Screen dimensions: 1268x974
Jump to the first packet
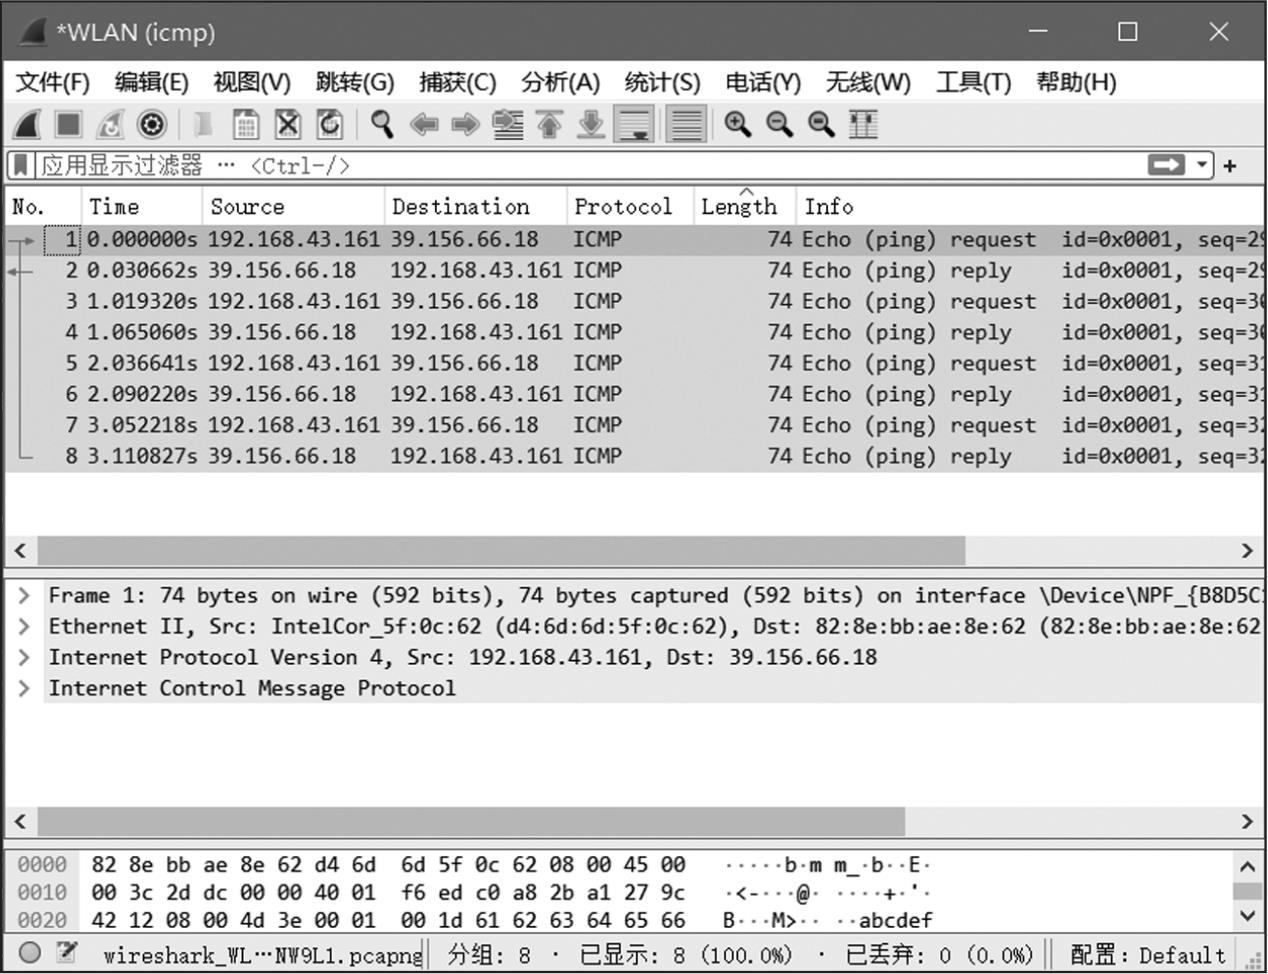tap(550, 124)
